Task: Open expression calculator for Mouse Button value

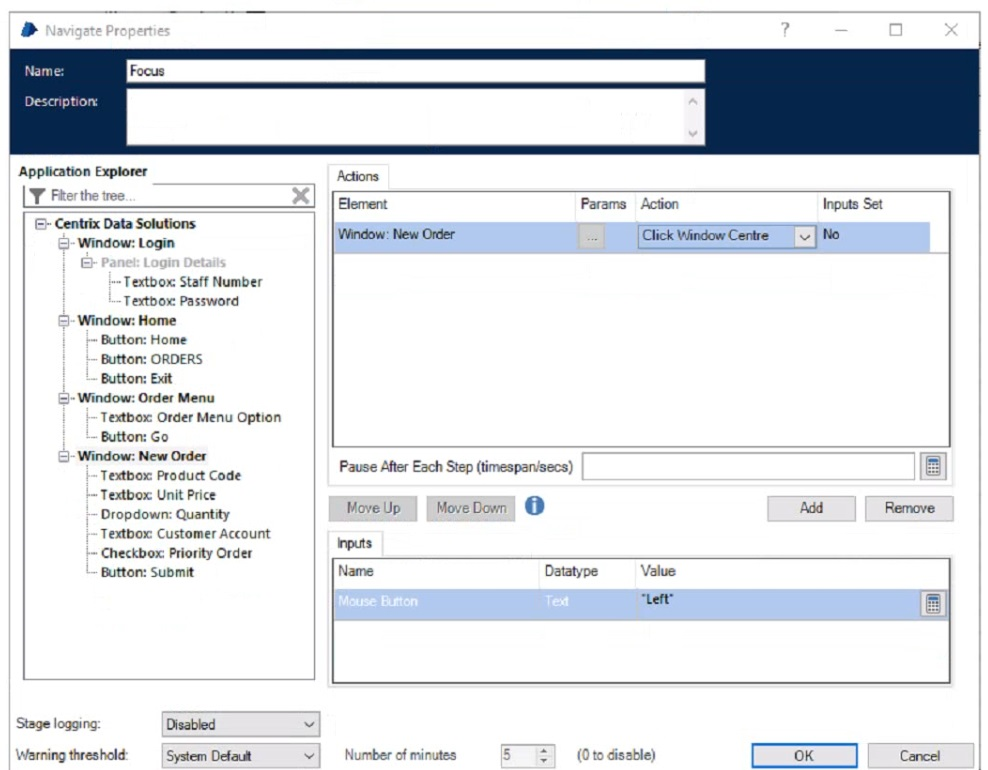Action: 933,603
